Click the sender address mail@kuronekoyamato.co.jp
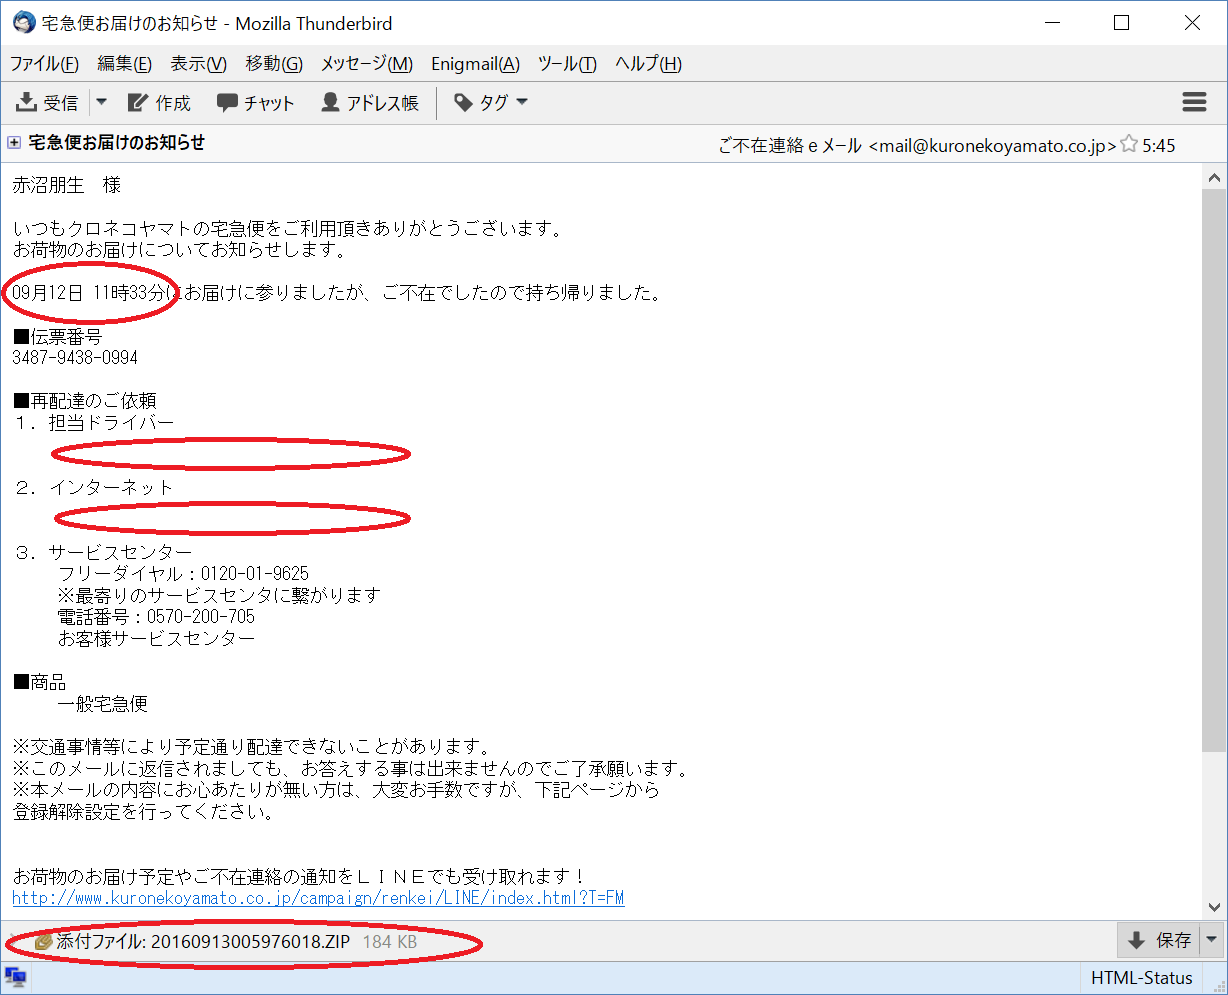The image size is (1228, 995). [x=992, y=146]
